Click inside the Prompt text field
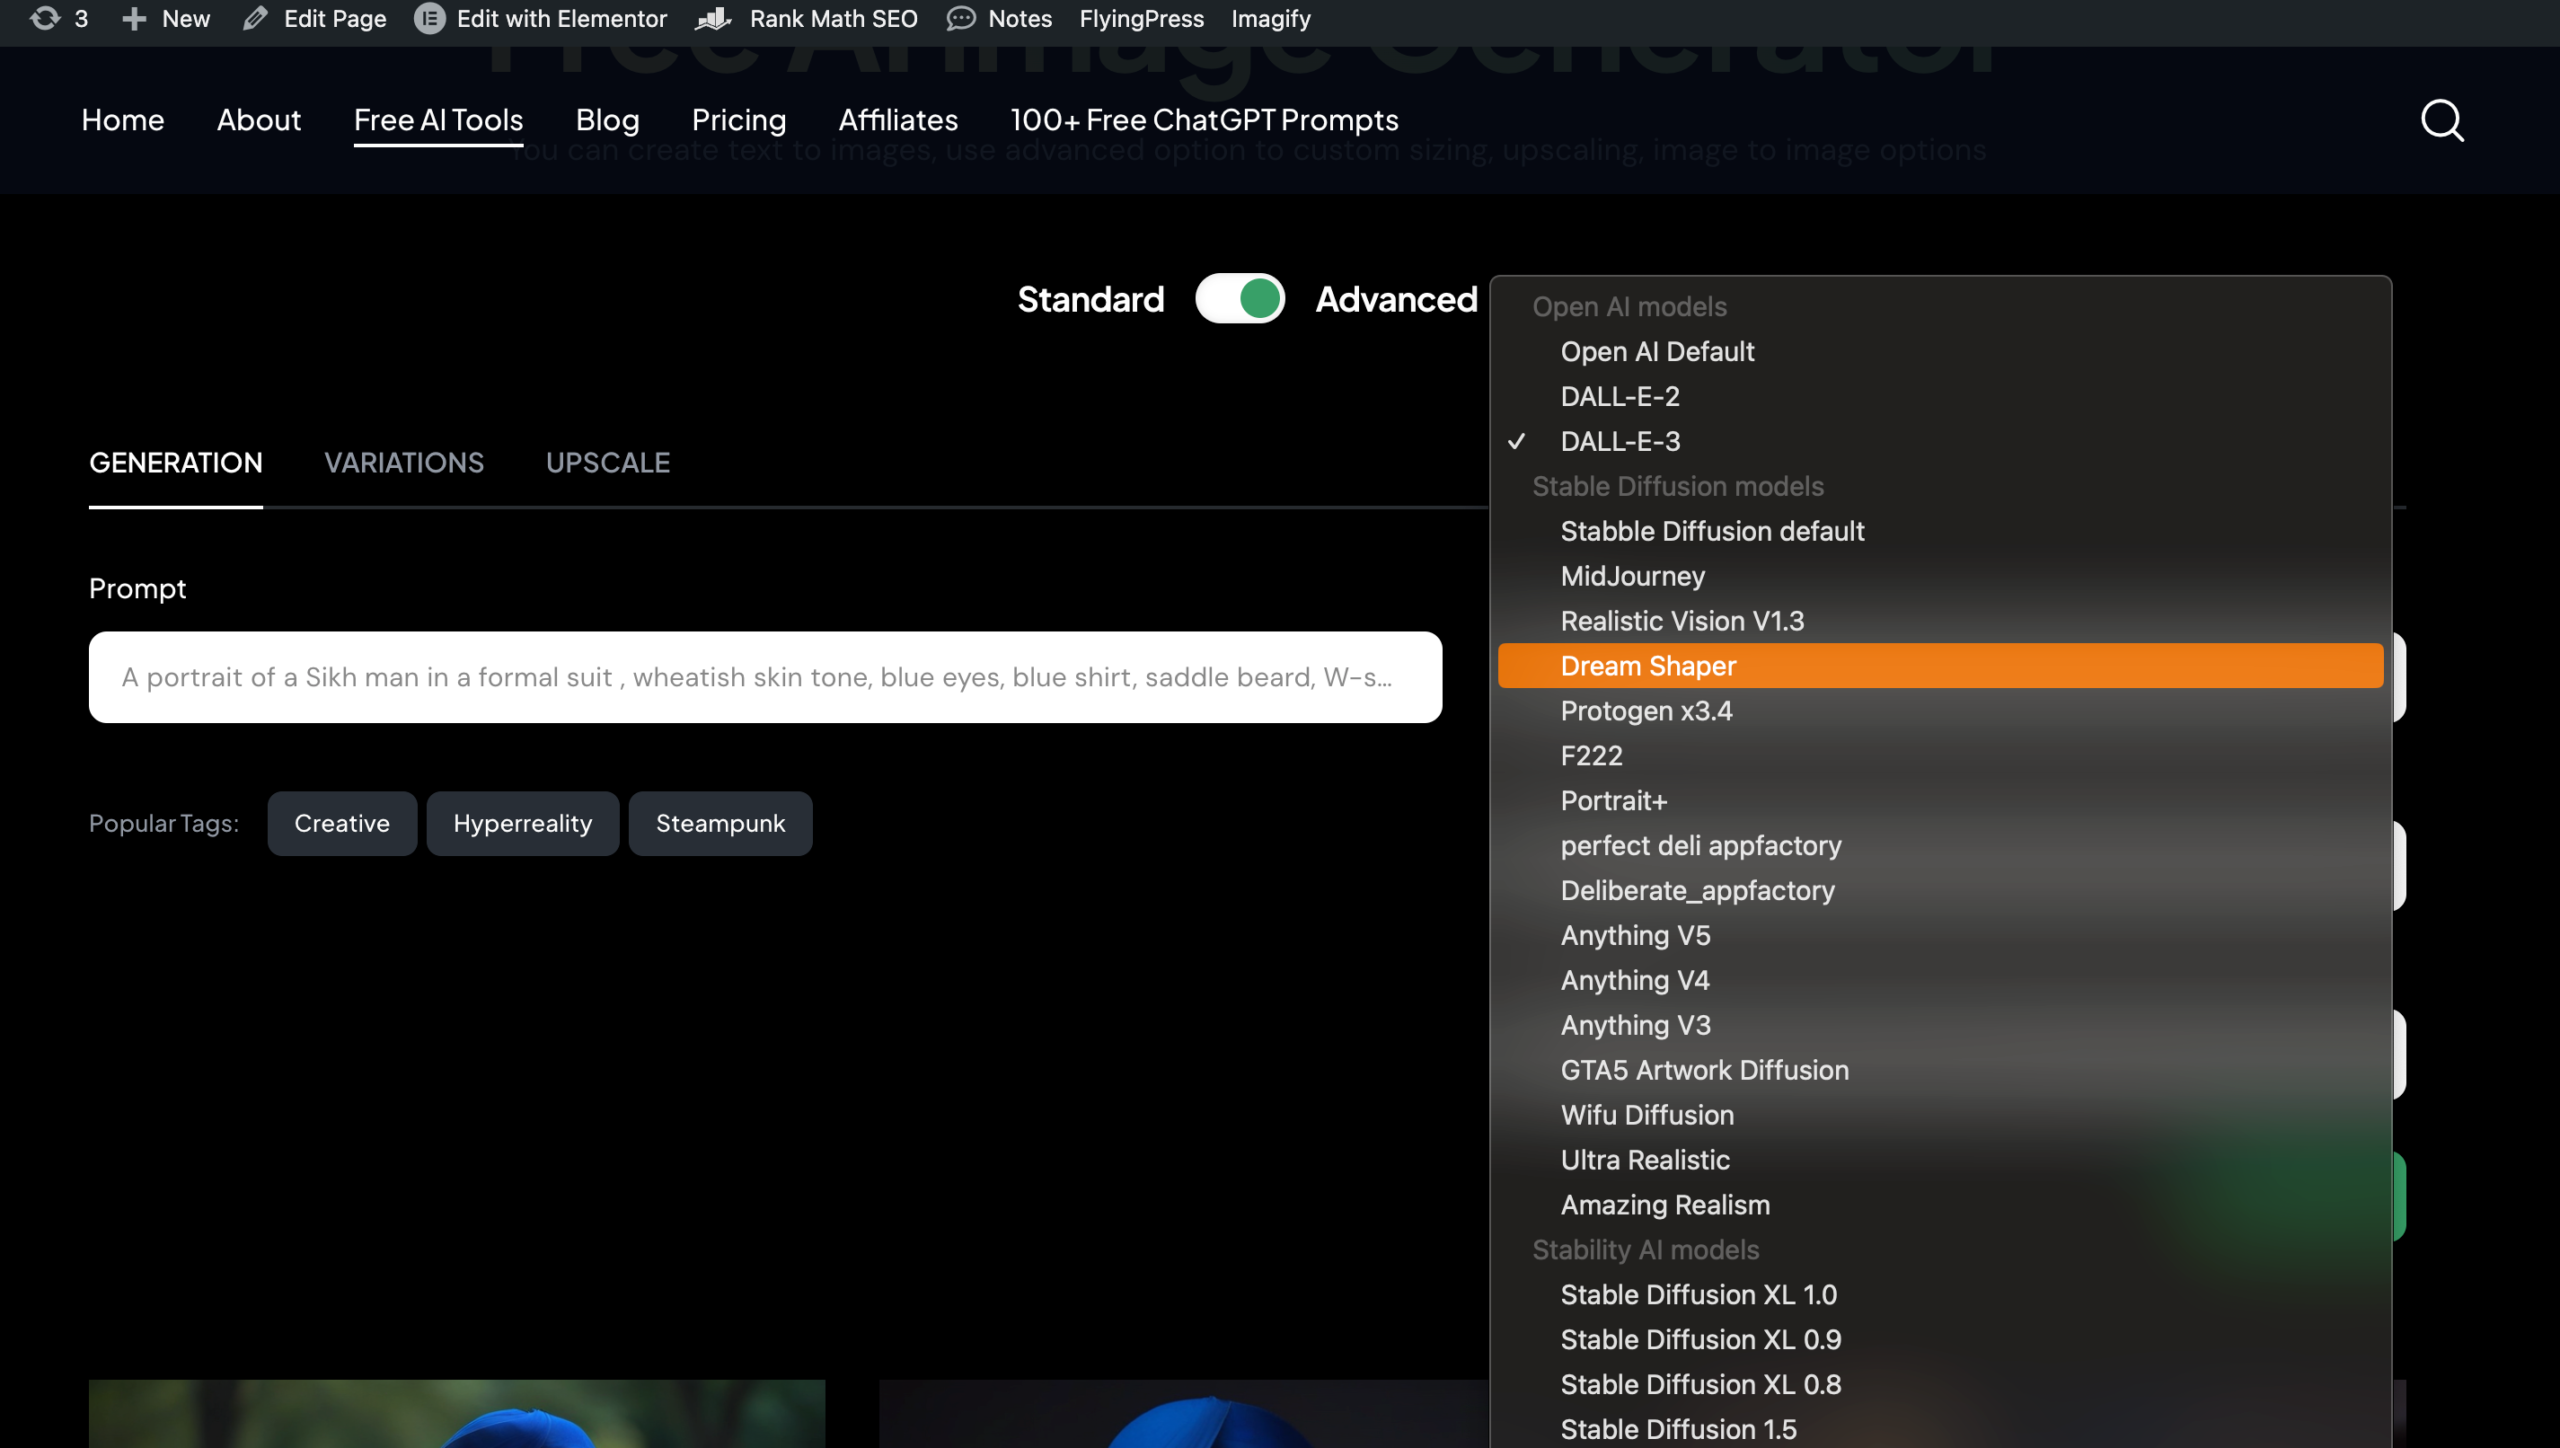 click(x=765, y=677)
